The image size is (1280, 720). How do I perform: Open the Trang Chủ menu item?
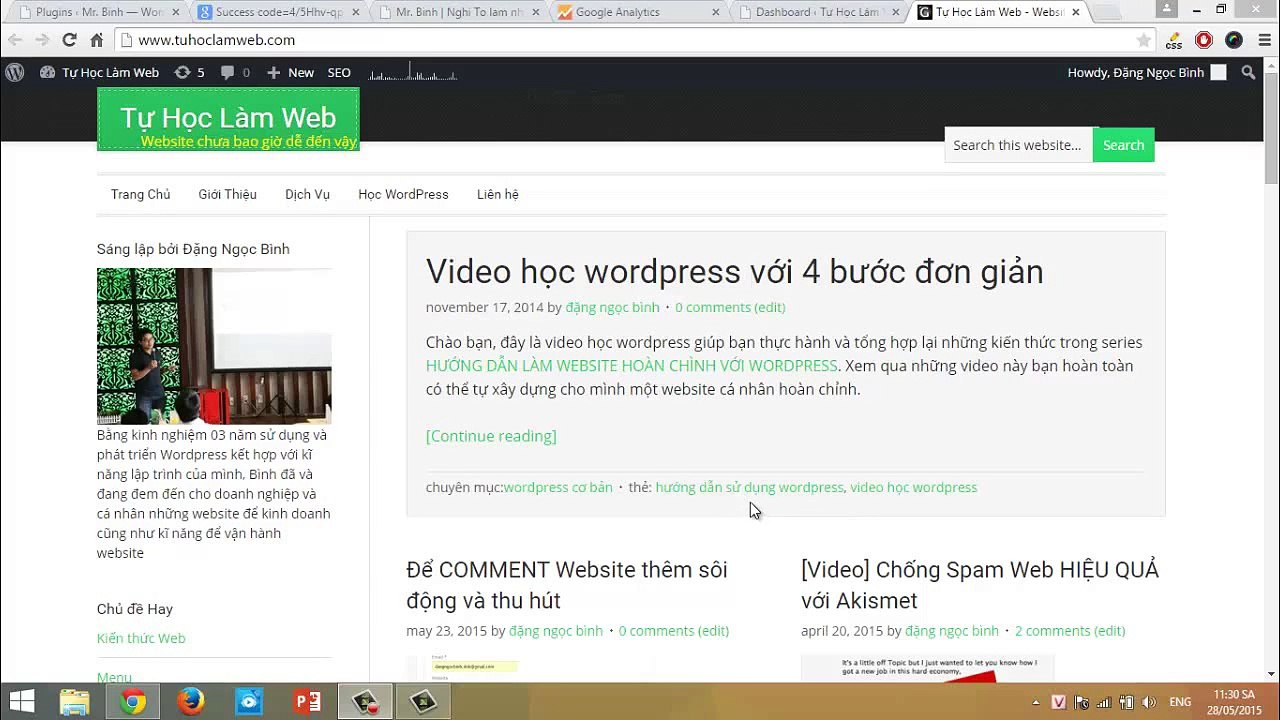[140, 194]
